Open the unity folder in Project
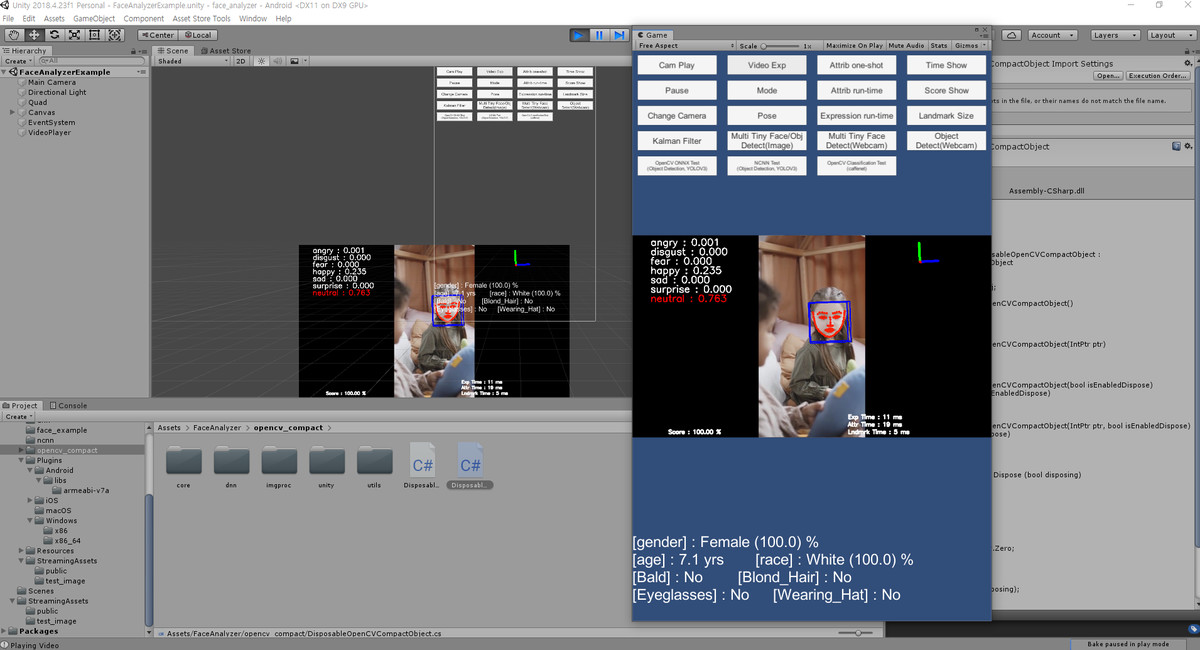 click(327, 467)
